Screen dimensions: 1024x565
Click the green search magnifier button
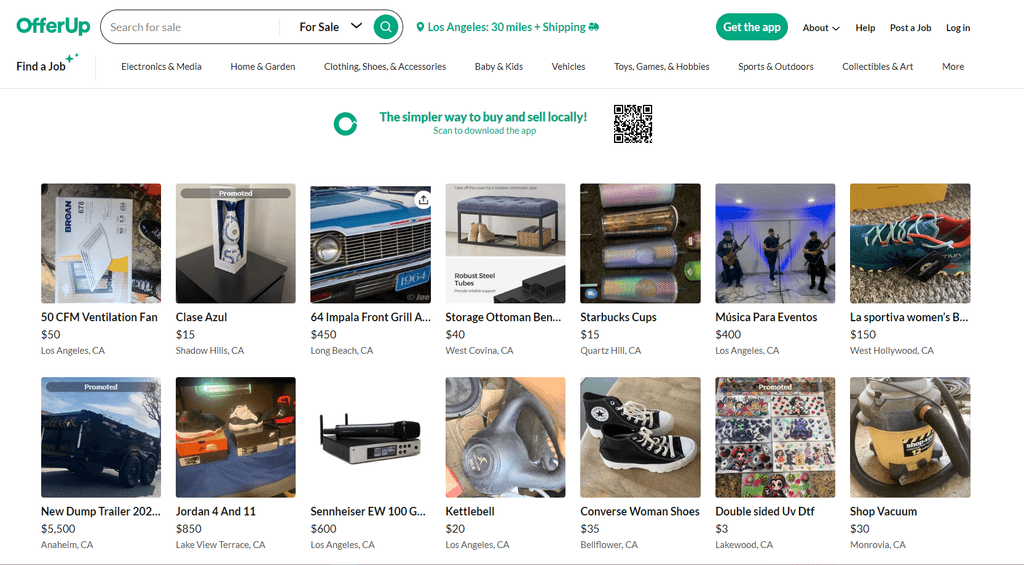coord(386,27)
